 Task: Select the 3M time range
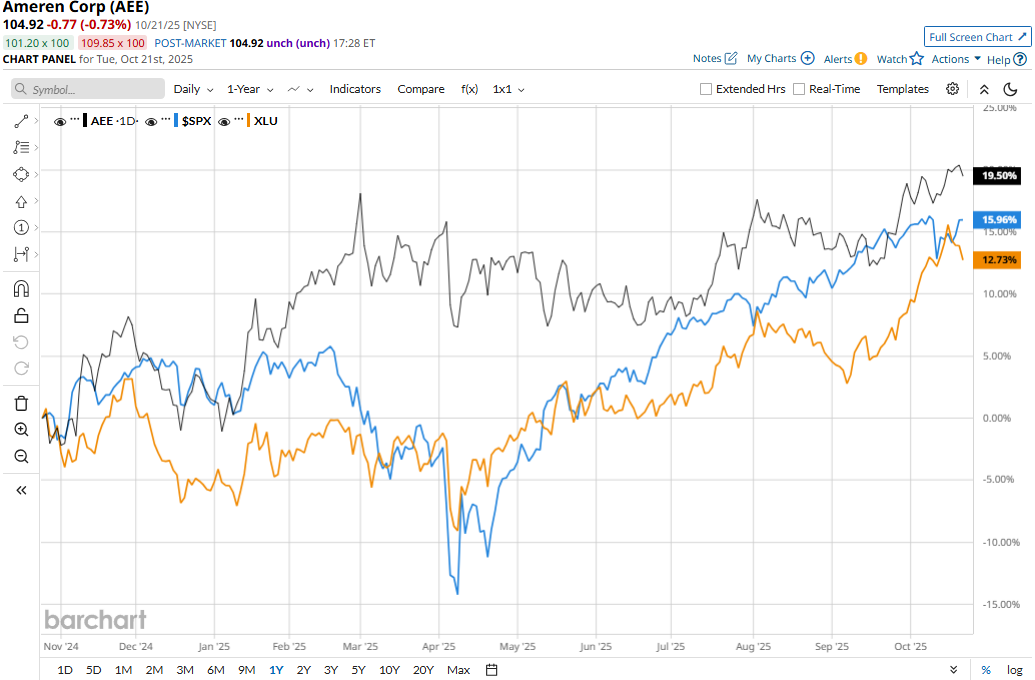(185, 670)
